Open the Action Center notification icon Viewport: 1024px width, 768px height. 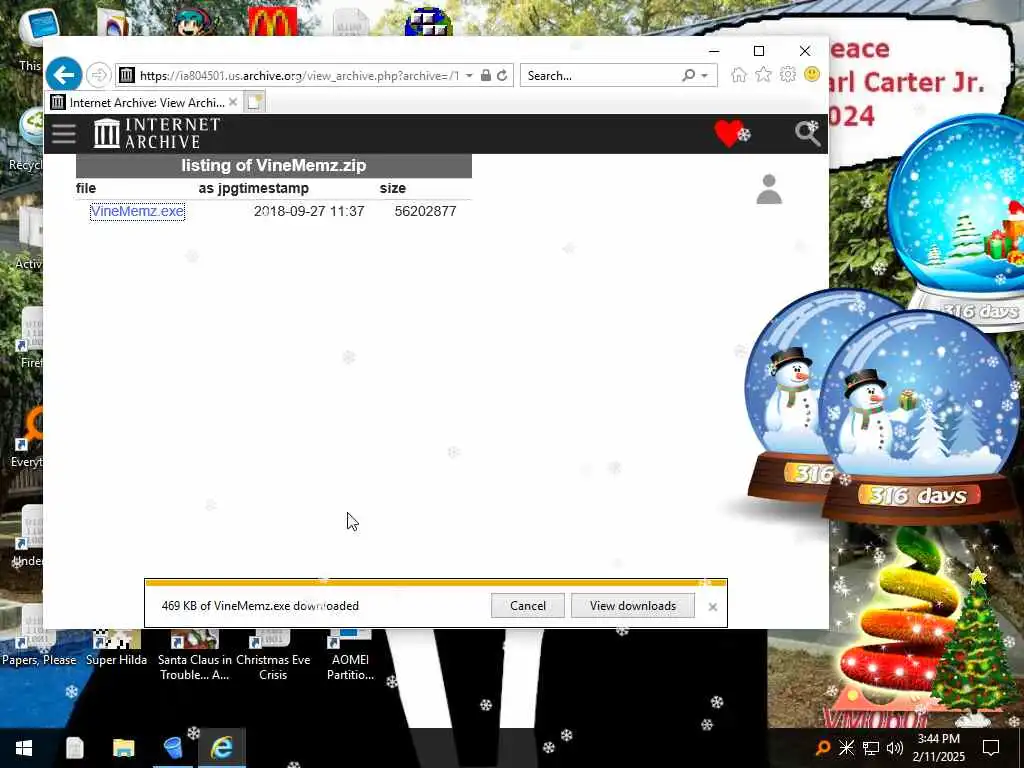click(991, 748)
